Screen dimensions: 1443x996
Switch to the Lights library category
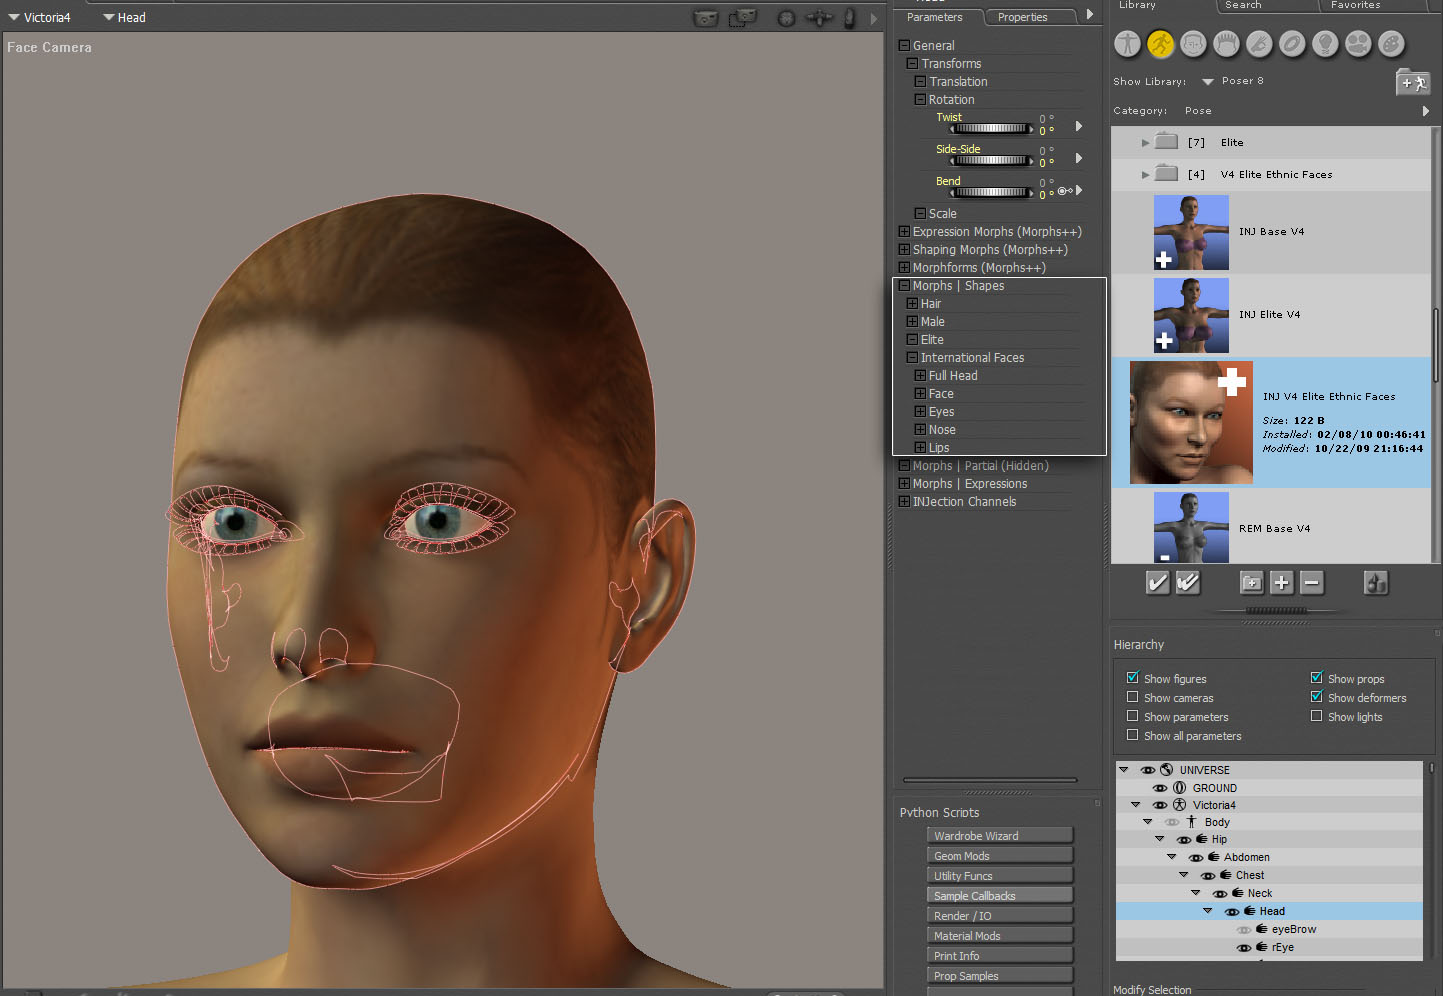[x=1325, y=44]
